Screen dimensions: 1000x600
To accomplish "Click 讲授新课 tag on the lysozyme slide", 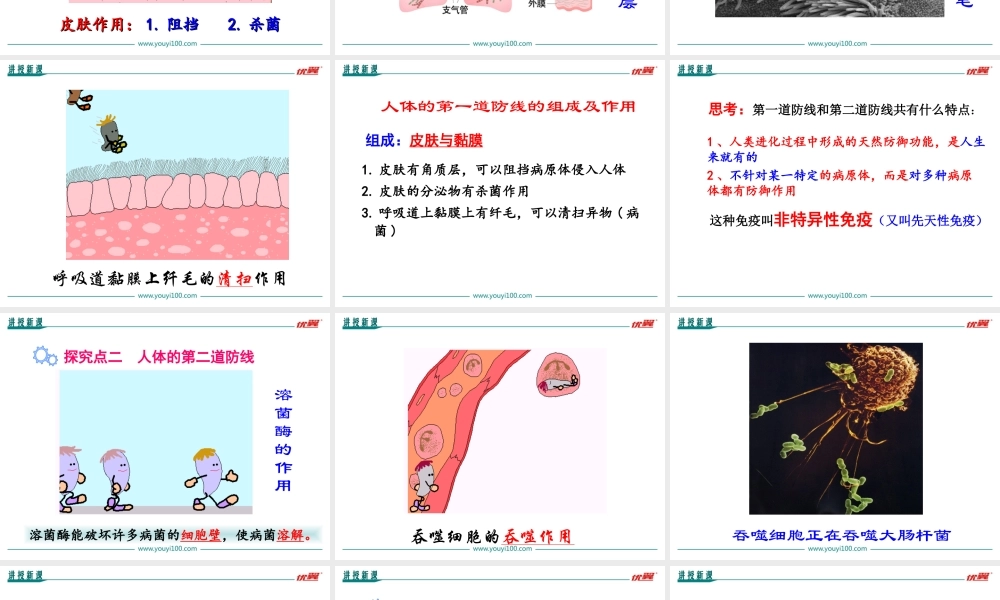I will click(x=25, y=323).
